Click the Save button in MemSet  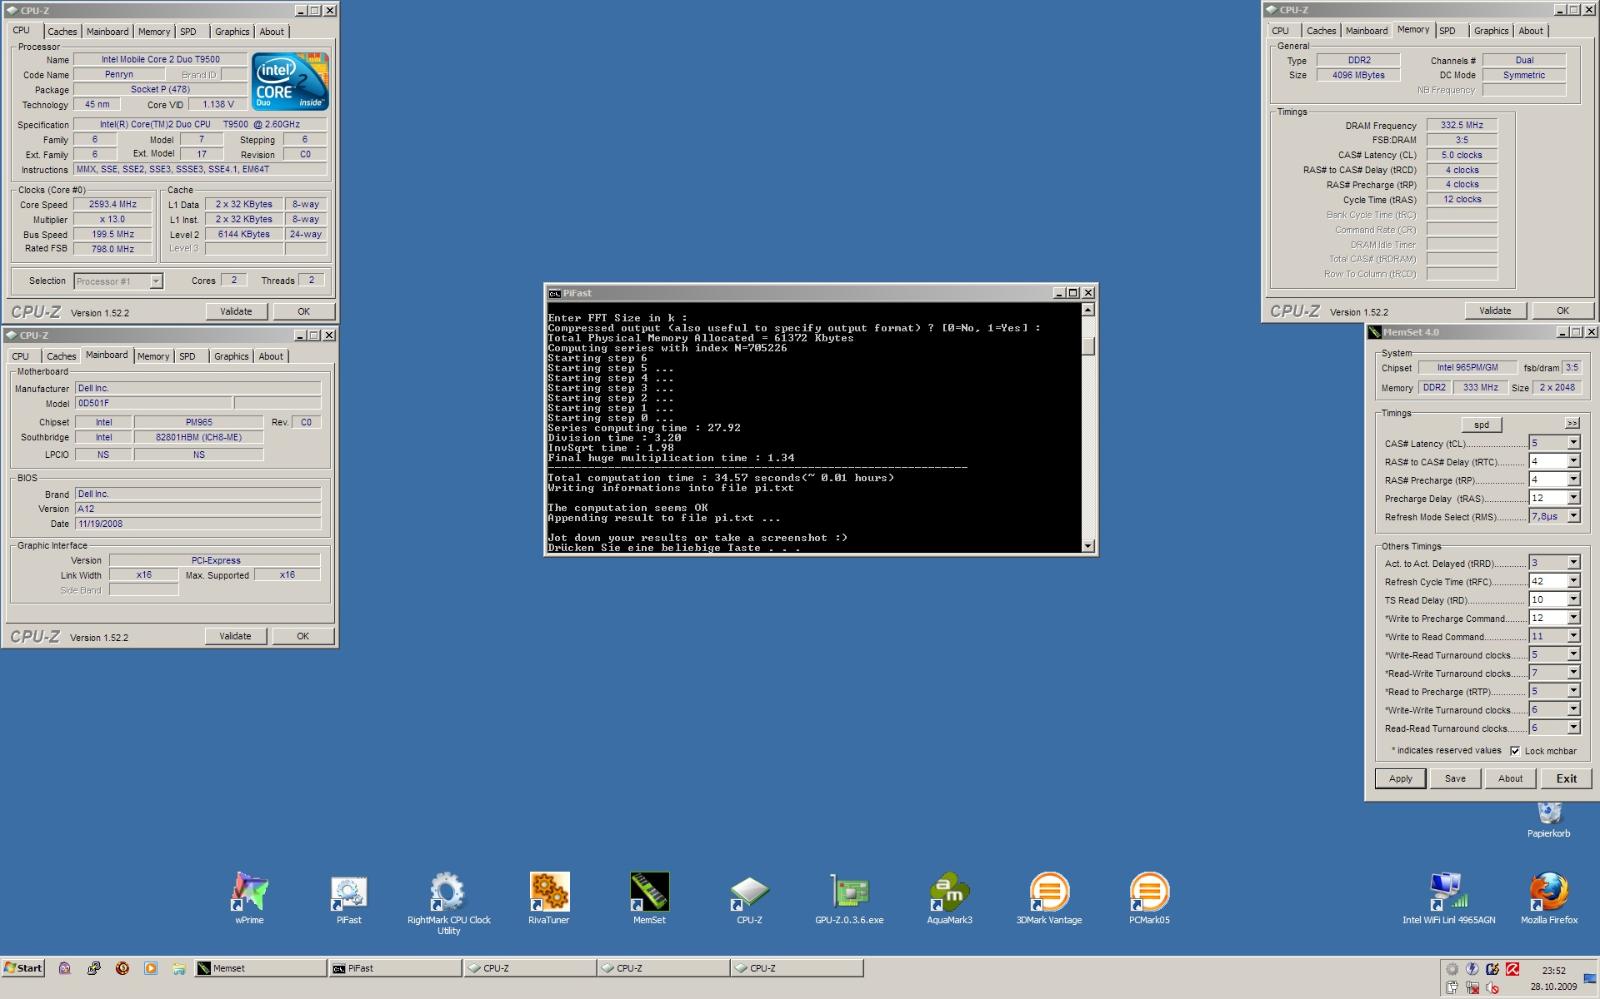1455,779
